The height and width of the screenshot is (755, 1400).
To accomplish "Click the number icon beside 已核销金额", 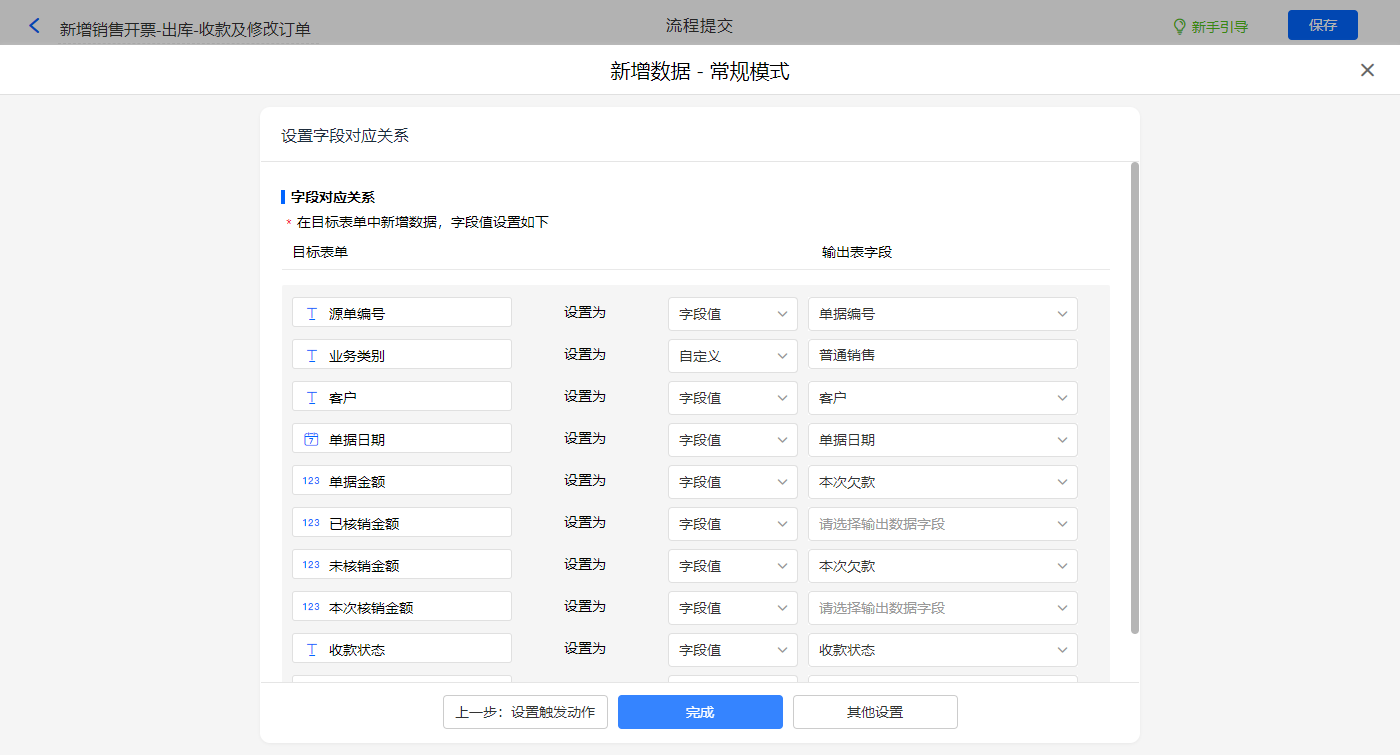I will 311,523.
